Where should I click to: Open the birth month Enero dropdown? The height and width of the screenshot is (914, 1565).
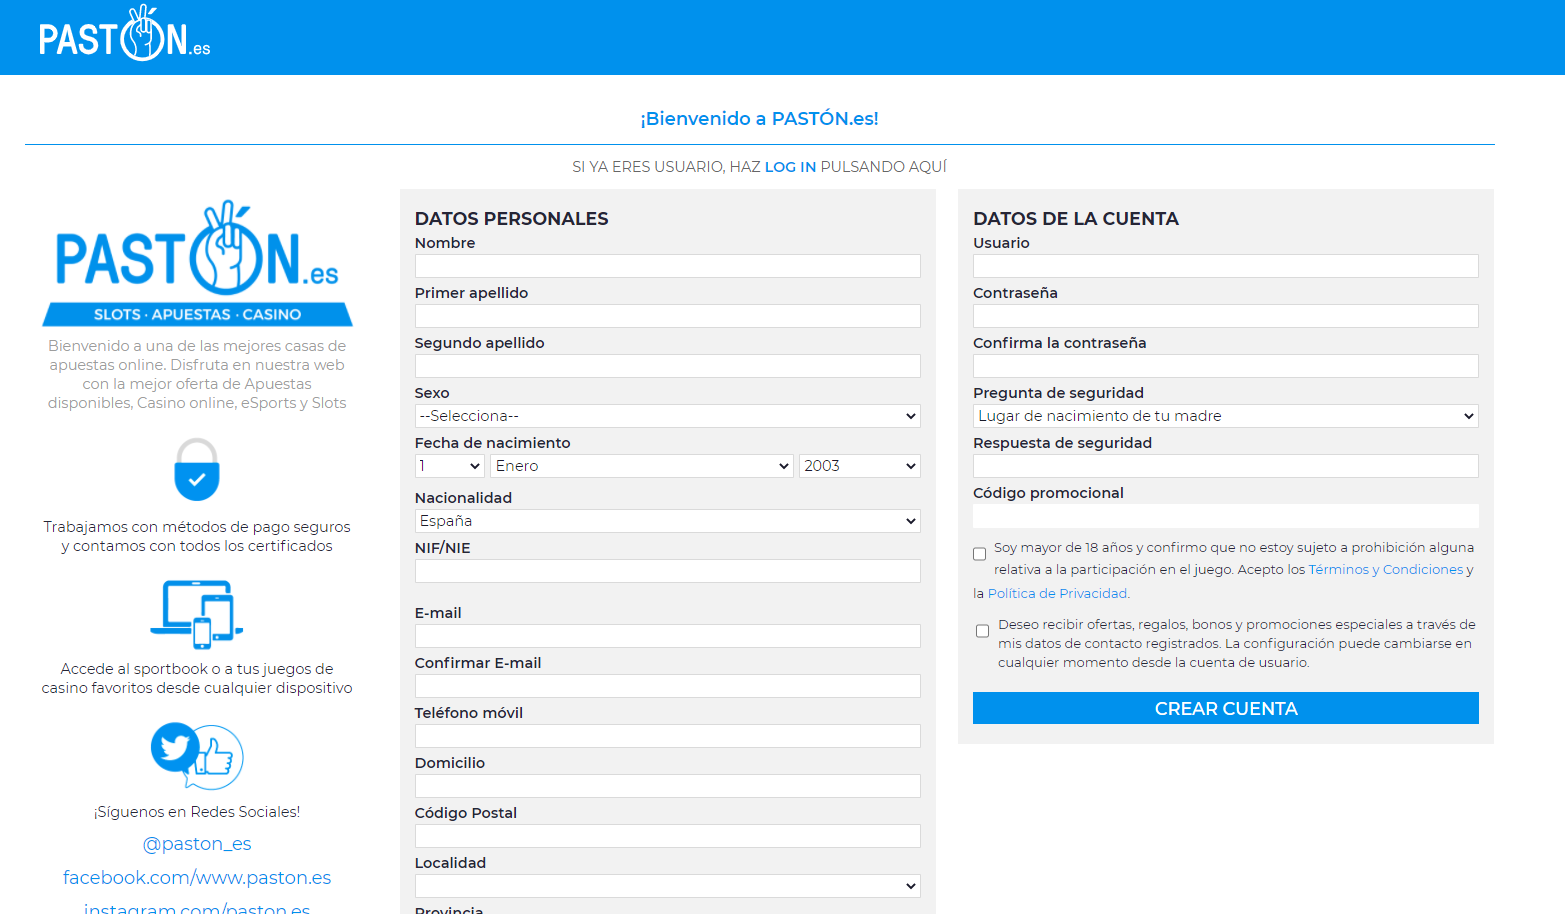642,466
